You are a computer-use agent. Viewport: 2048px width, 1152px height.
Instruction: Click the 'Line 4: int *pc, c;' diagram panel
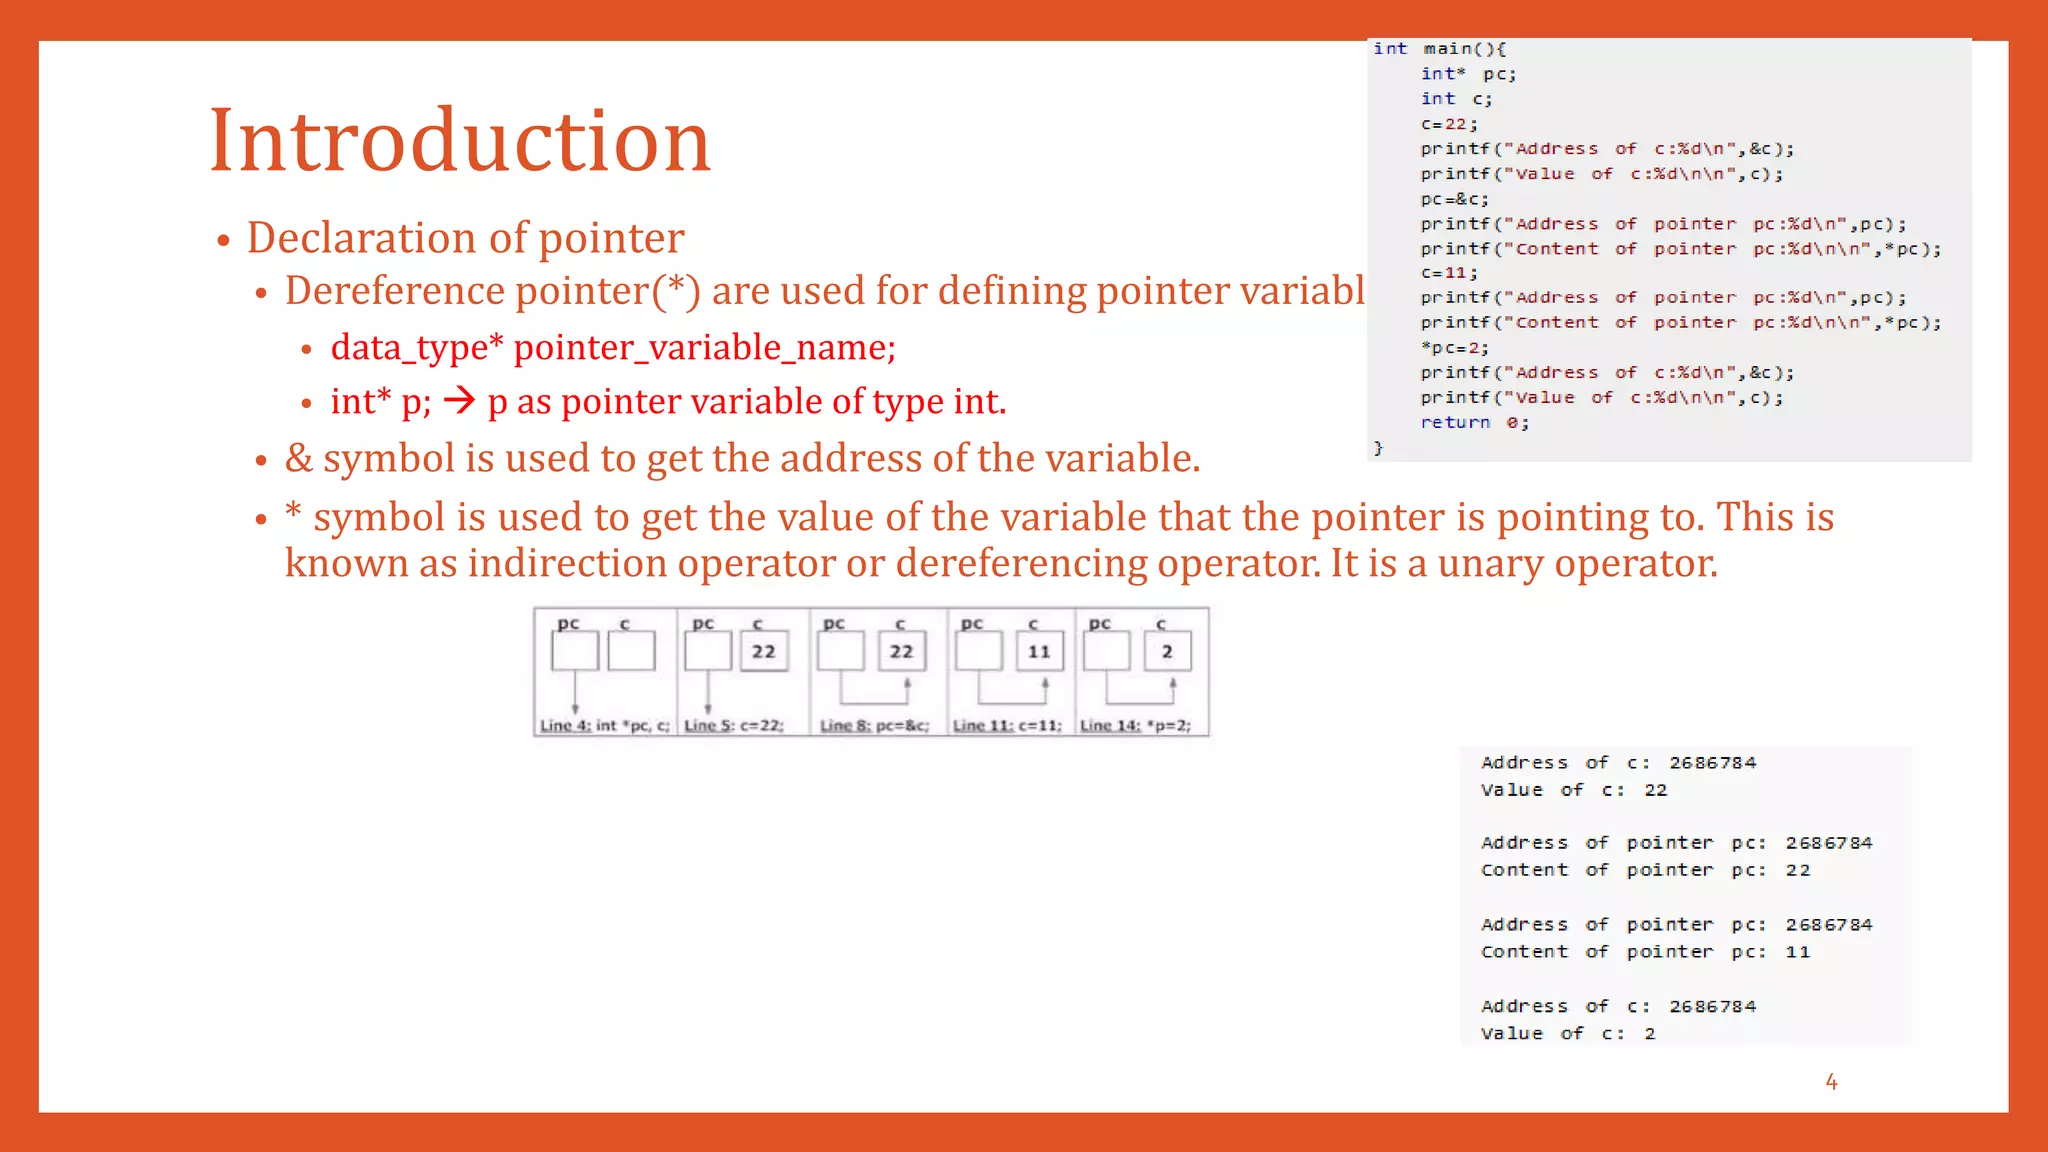click(x=604, y=672)
